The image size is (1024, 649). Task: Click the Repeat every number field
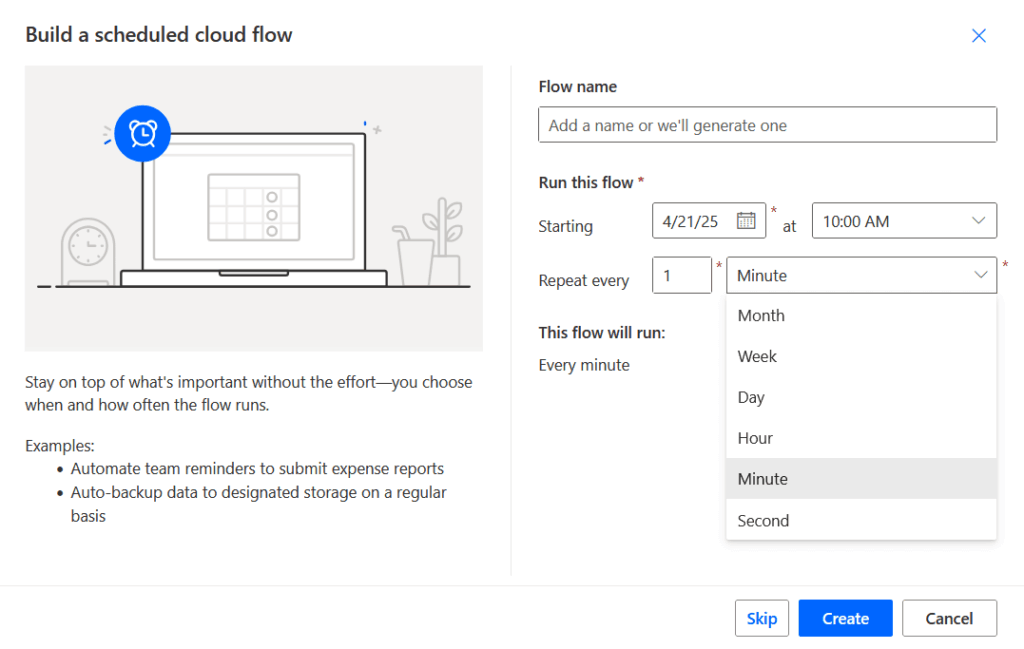[x=681, y=276]
